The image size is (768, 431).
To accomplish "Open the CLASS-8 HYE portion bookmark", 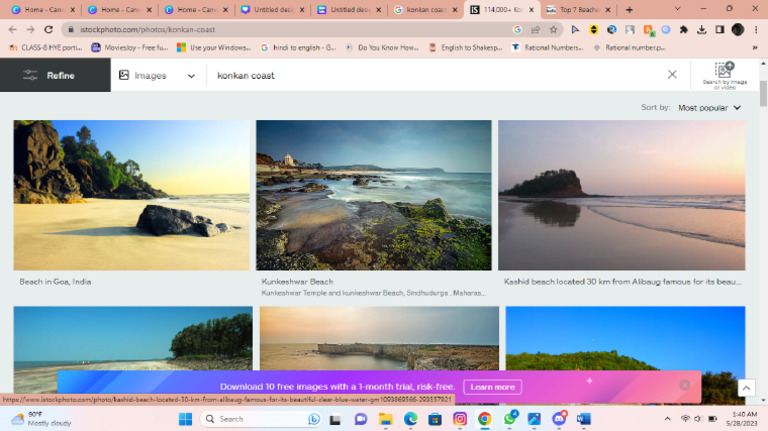I will (46, 48).
